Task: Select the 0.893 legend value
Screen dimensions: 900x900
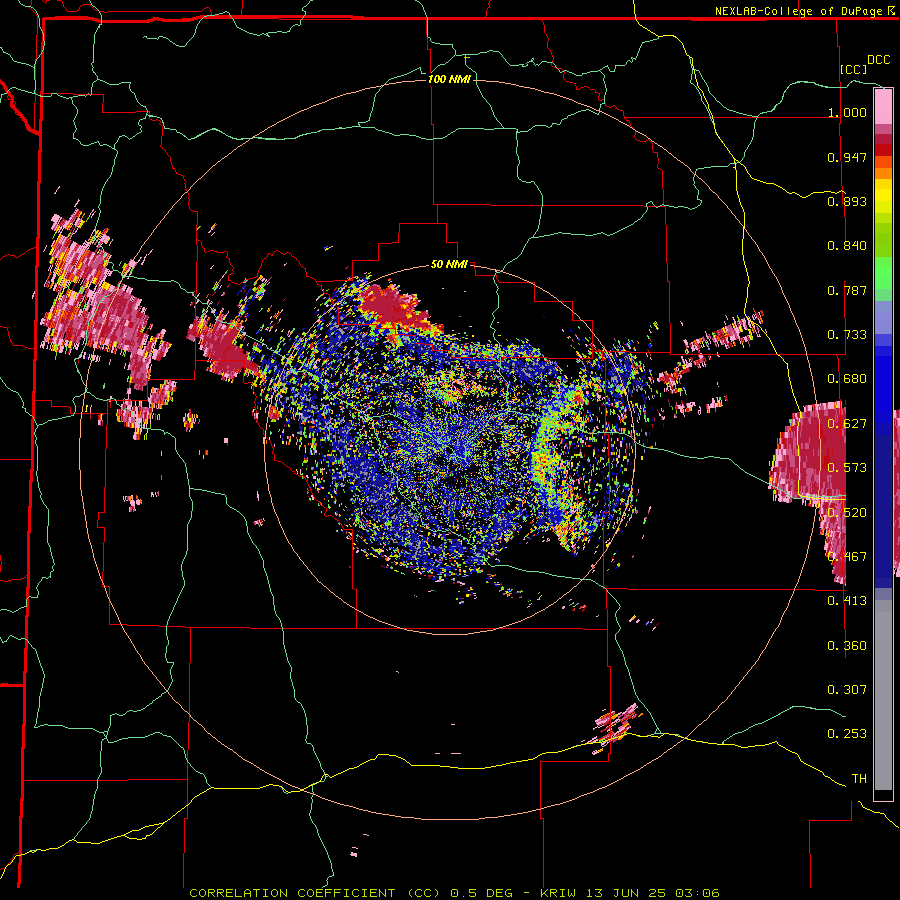Action: (x=847, y=201)
